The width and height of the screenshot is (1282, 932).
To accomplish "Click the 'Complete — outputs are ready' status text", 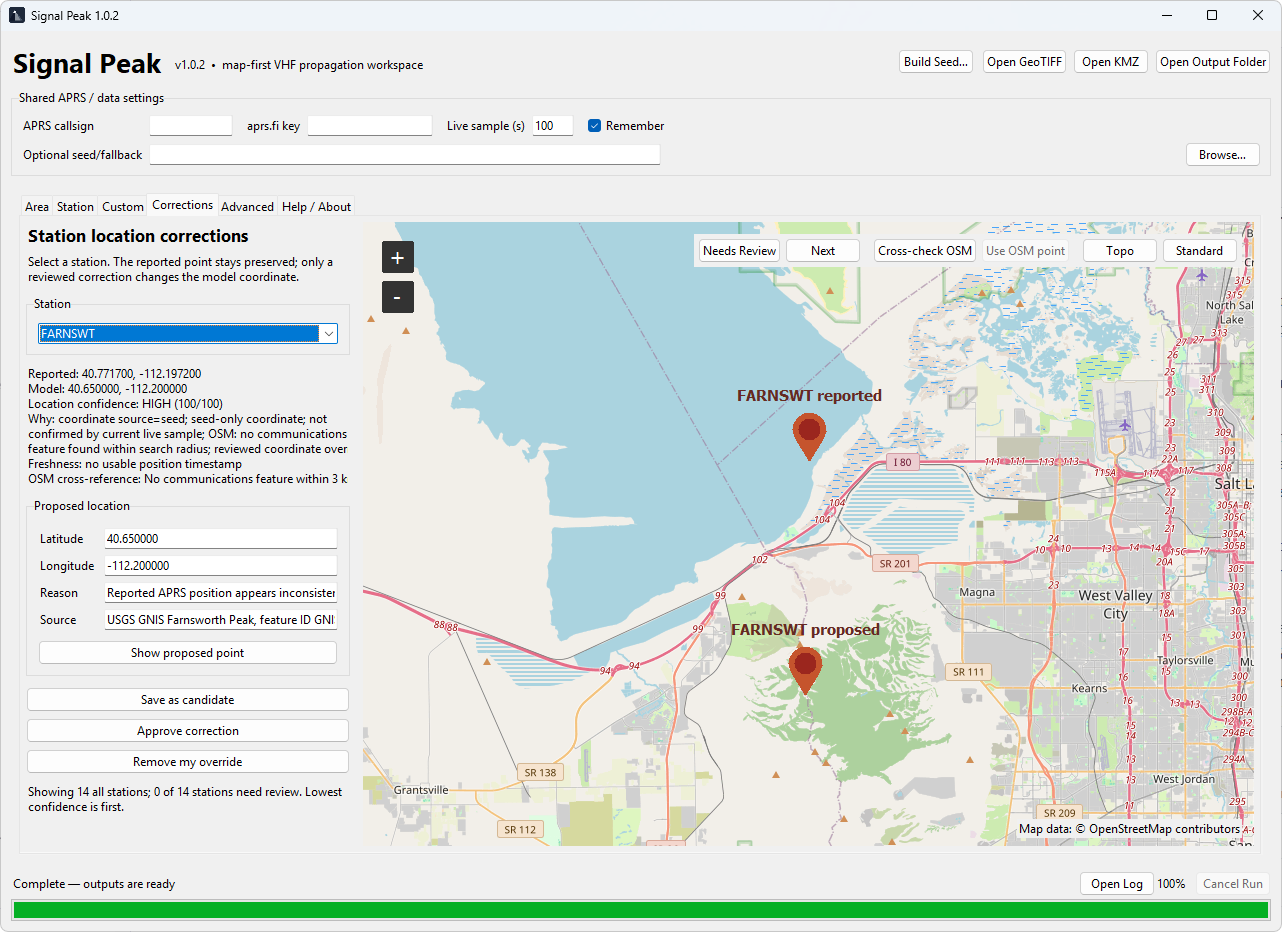I will point(94,884).
